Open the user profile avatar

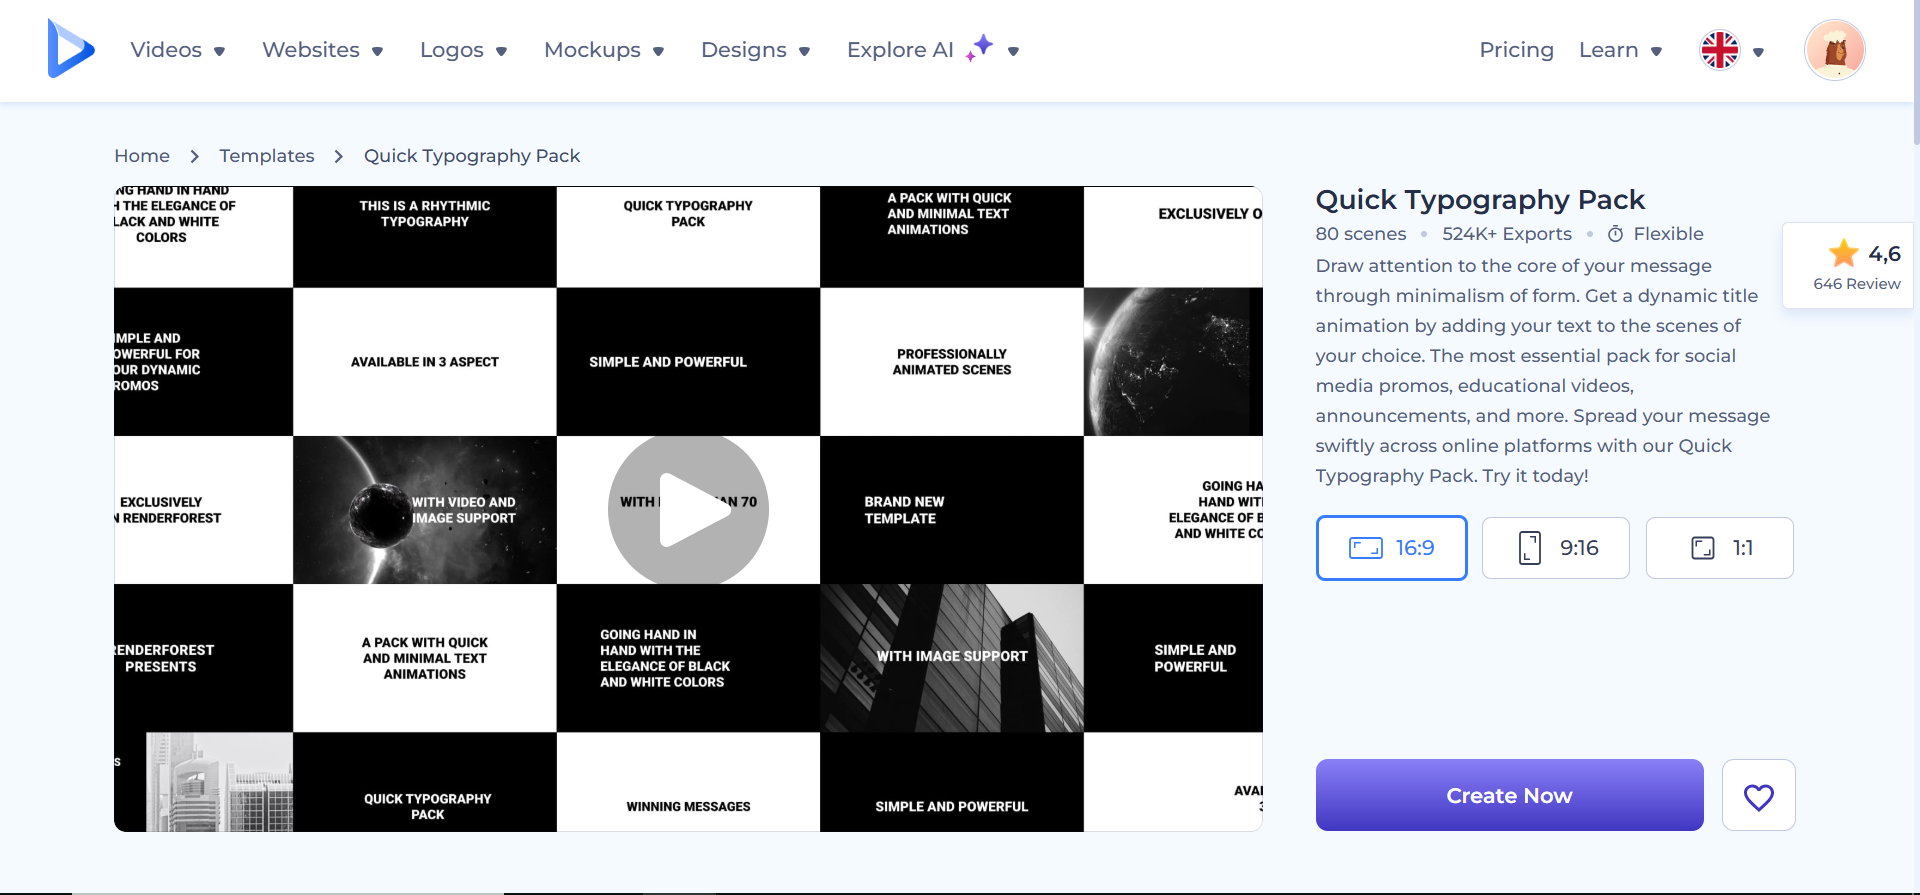1835,50
